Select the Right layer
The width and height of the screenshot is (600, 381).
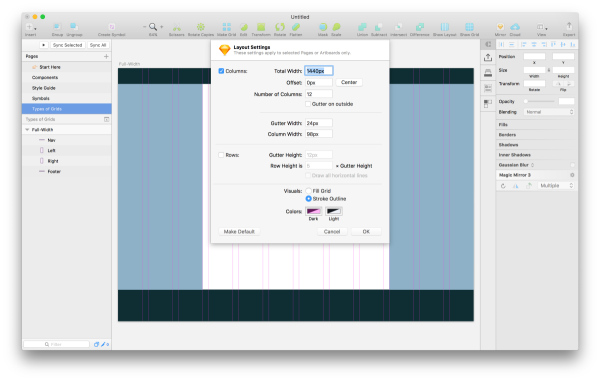coord(67,161)
